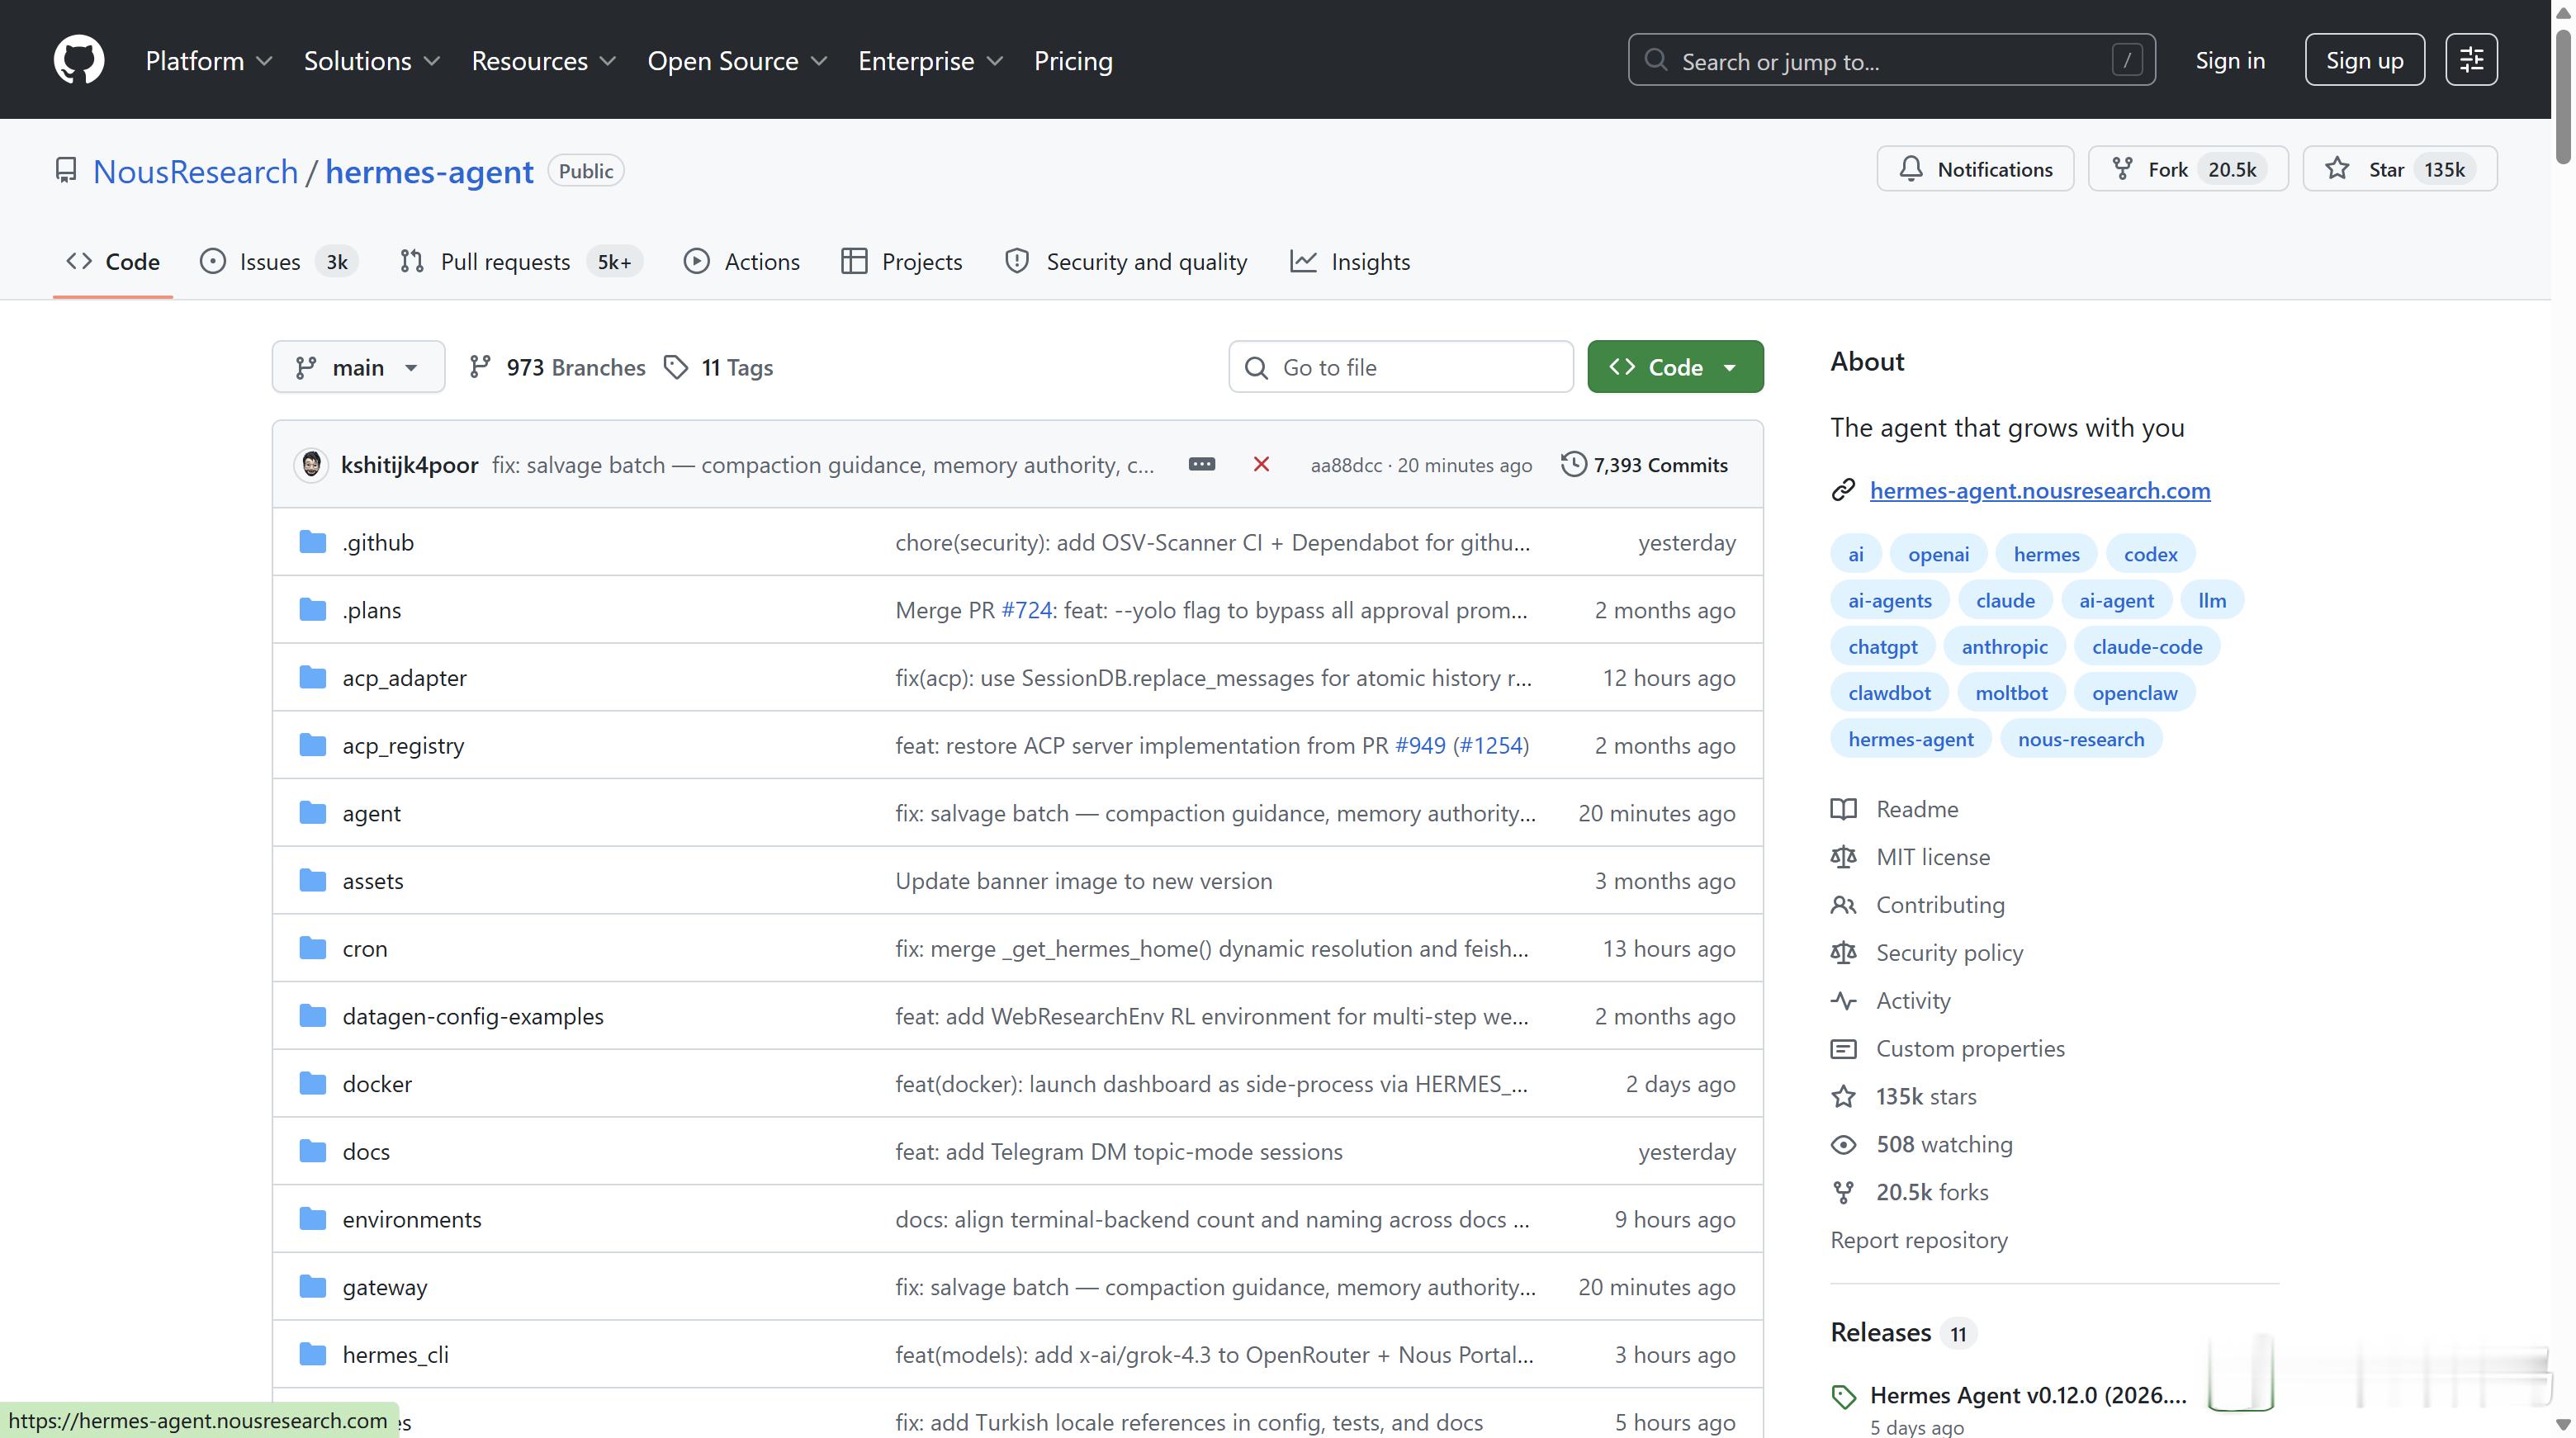
Task: Switch to the Code tab
Action: [x=113, y=262]
